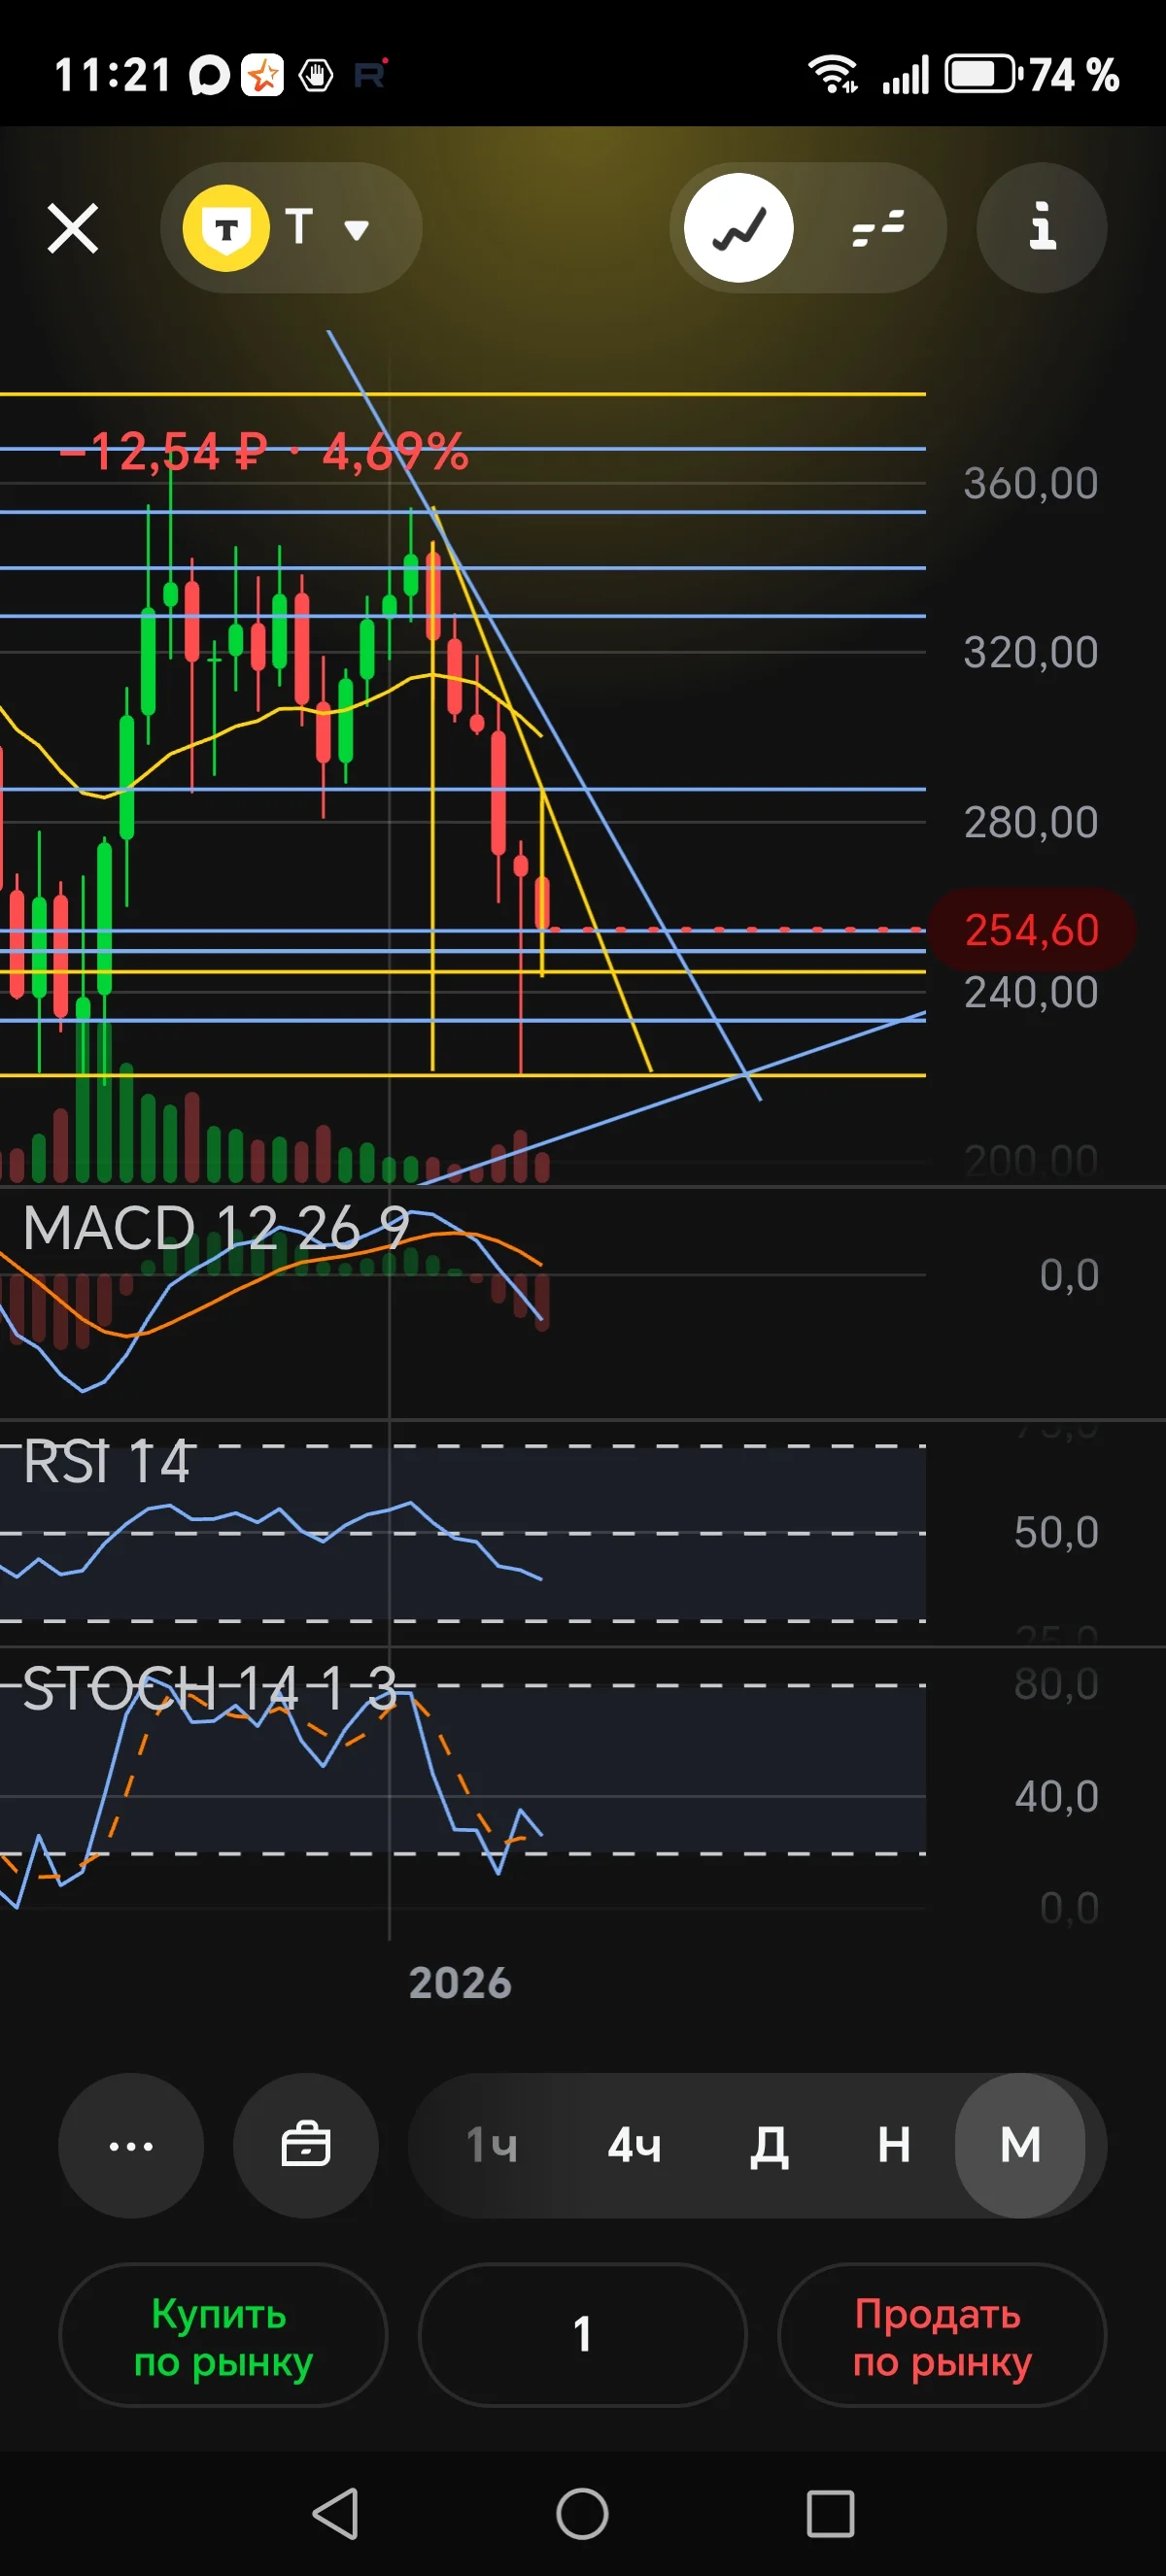Select the 4ч timeframe

tap(635, 2145)
